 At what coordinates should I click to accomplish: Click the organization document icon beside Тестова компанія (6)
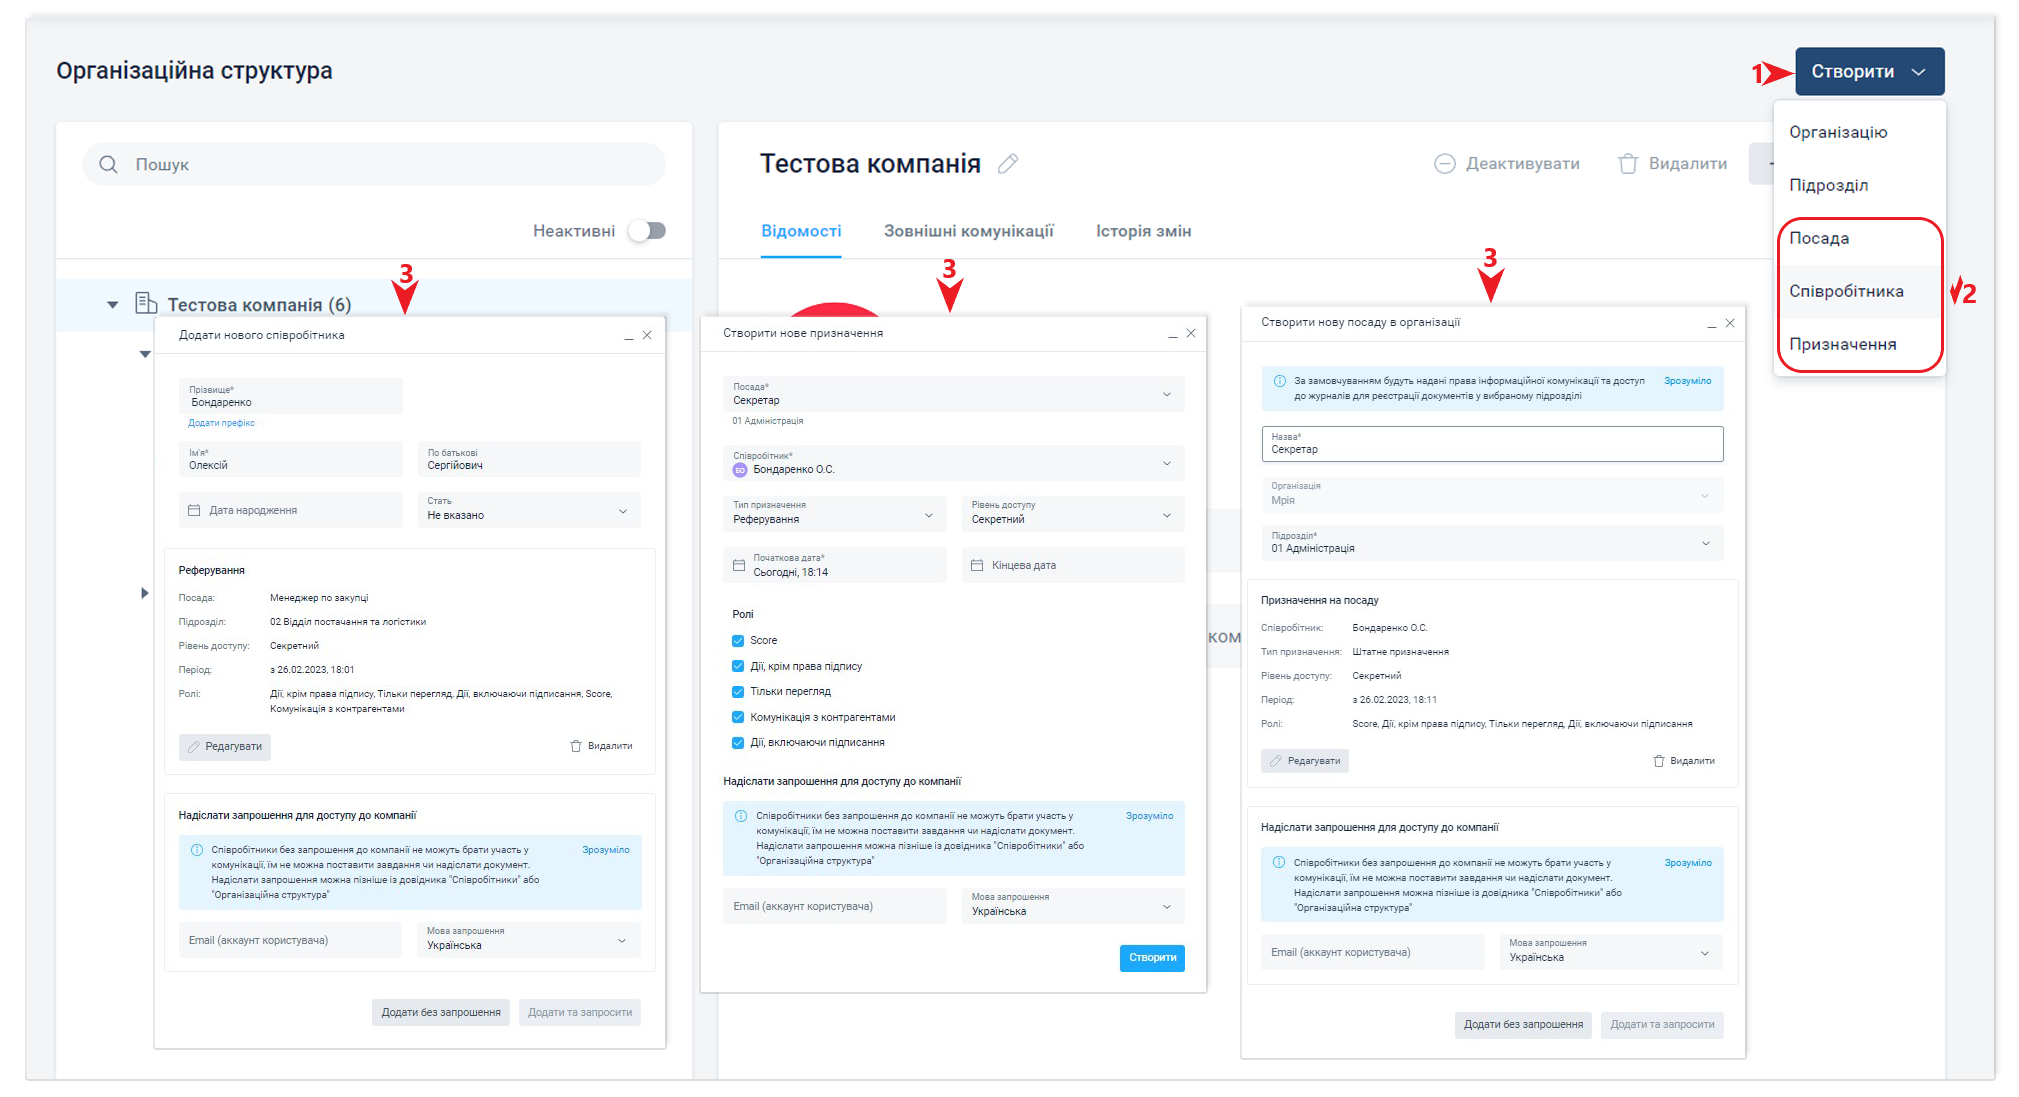coord(146,303)
